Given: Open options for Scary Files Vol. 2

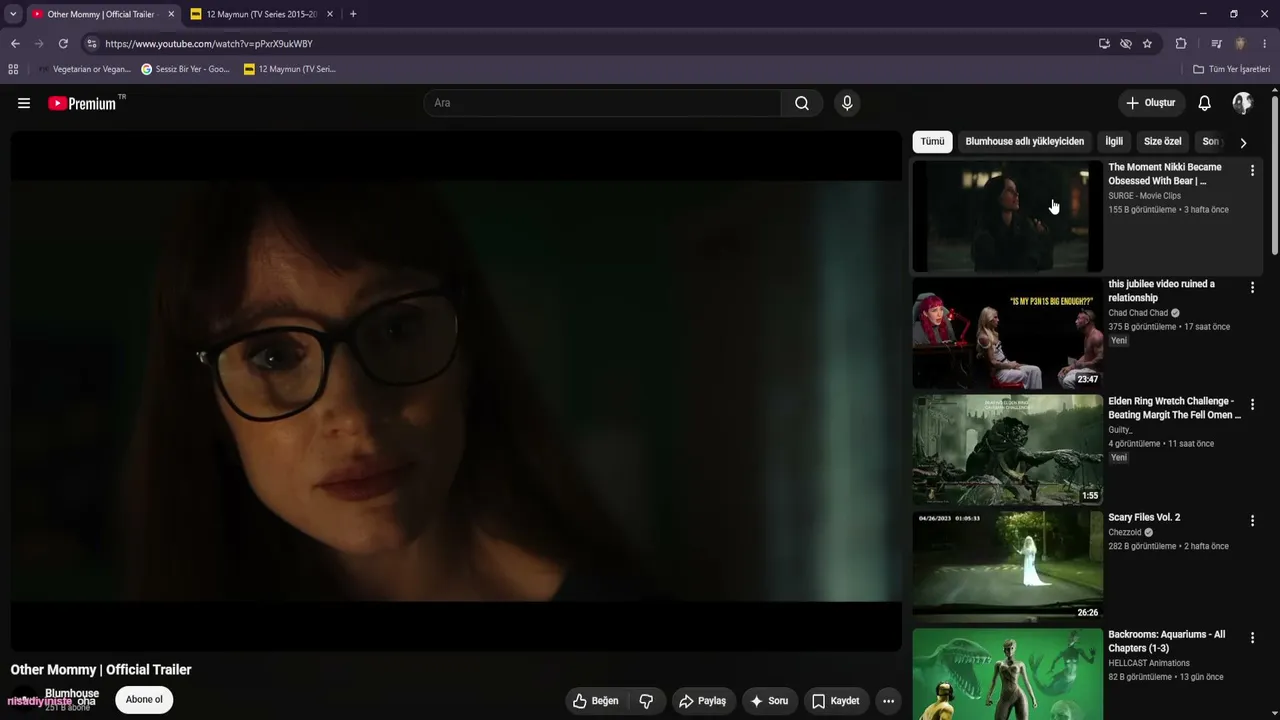Looking at the screenshot, I should point(1252,521).
